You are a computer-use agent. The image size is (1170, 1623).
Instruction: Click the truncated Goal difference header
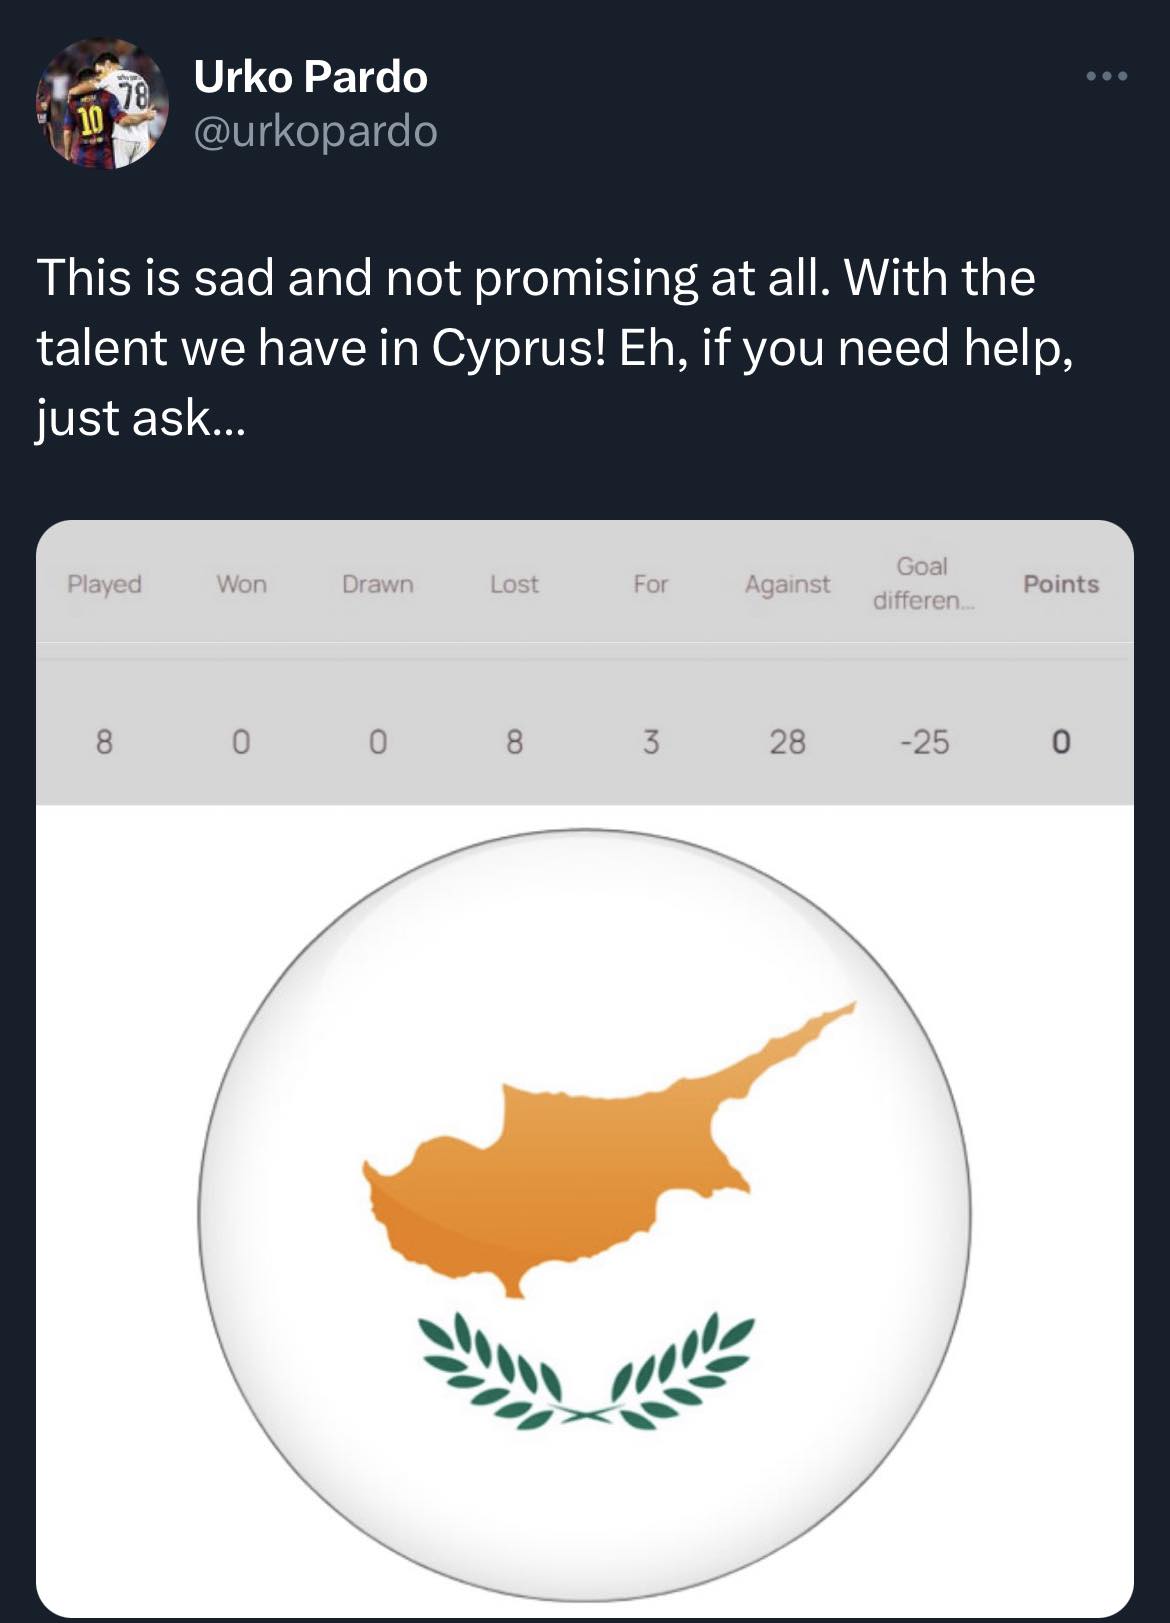[922, 584]
